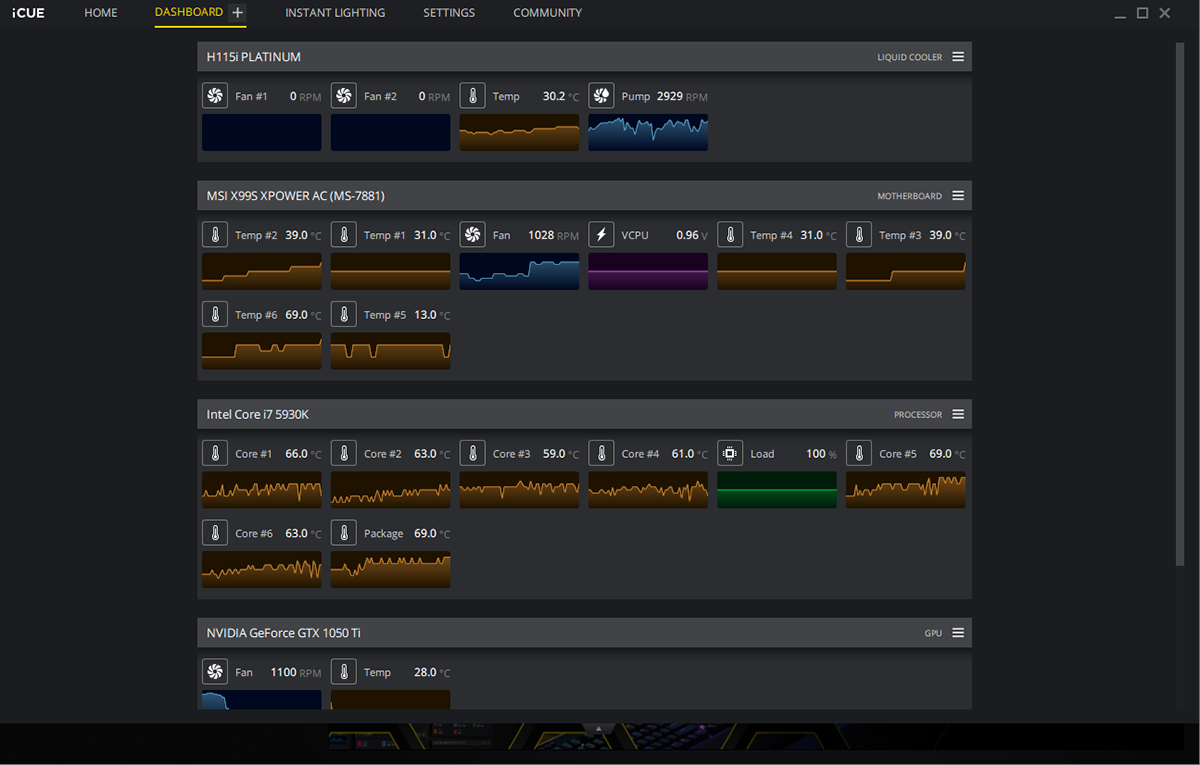The image size is (1200, 765).
Task: Click the Temp #4 thermometer icon
Action: click(730, 235)
